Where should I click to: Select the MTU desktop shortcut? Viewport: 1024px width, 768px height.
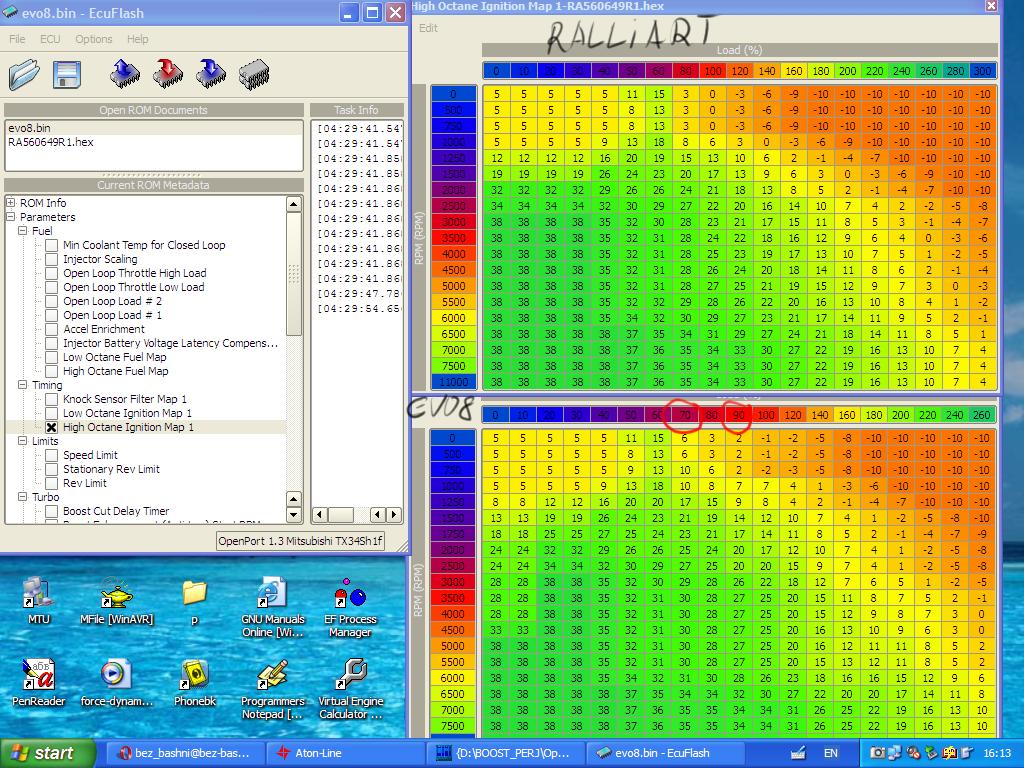point(39,601)
